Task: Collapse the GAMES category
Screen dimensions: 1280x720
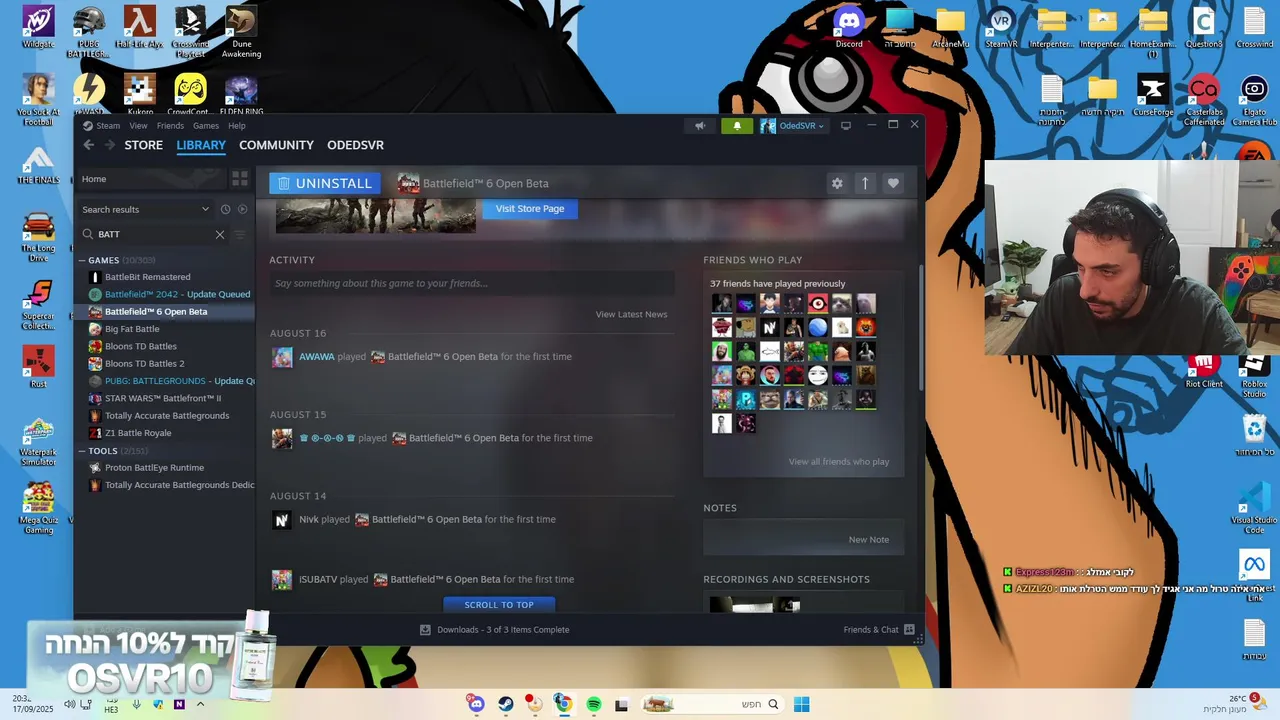Action: pos(82,260)
